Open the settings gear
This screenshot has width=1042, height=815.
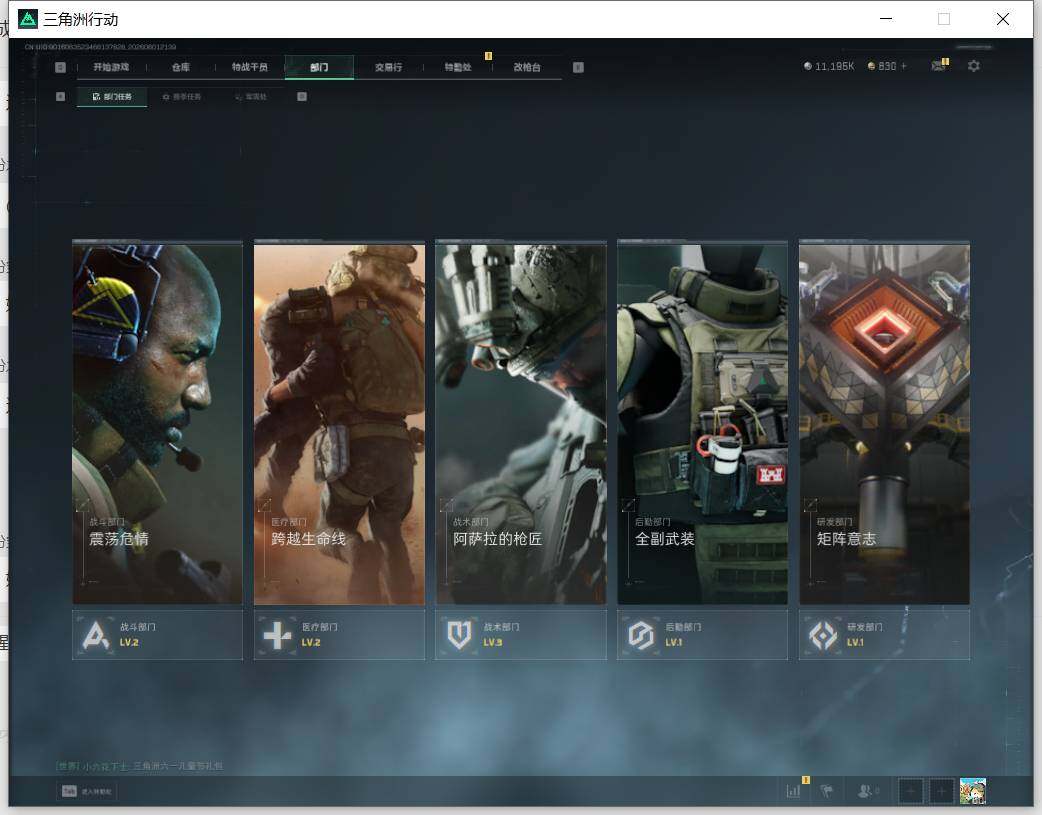coord(974,66)
